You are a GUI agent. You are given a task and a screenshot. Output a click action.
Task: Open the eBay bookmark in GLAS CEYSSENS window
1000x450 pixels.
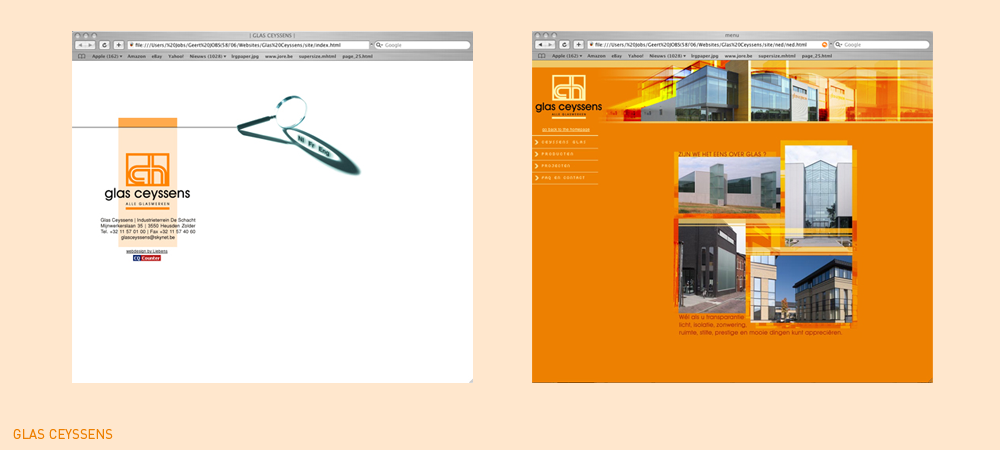click(157, 56)
